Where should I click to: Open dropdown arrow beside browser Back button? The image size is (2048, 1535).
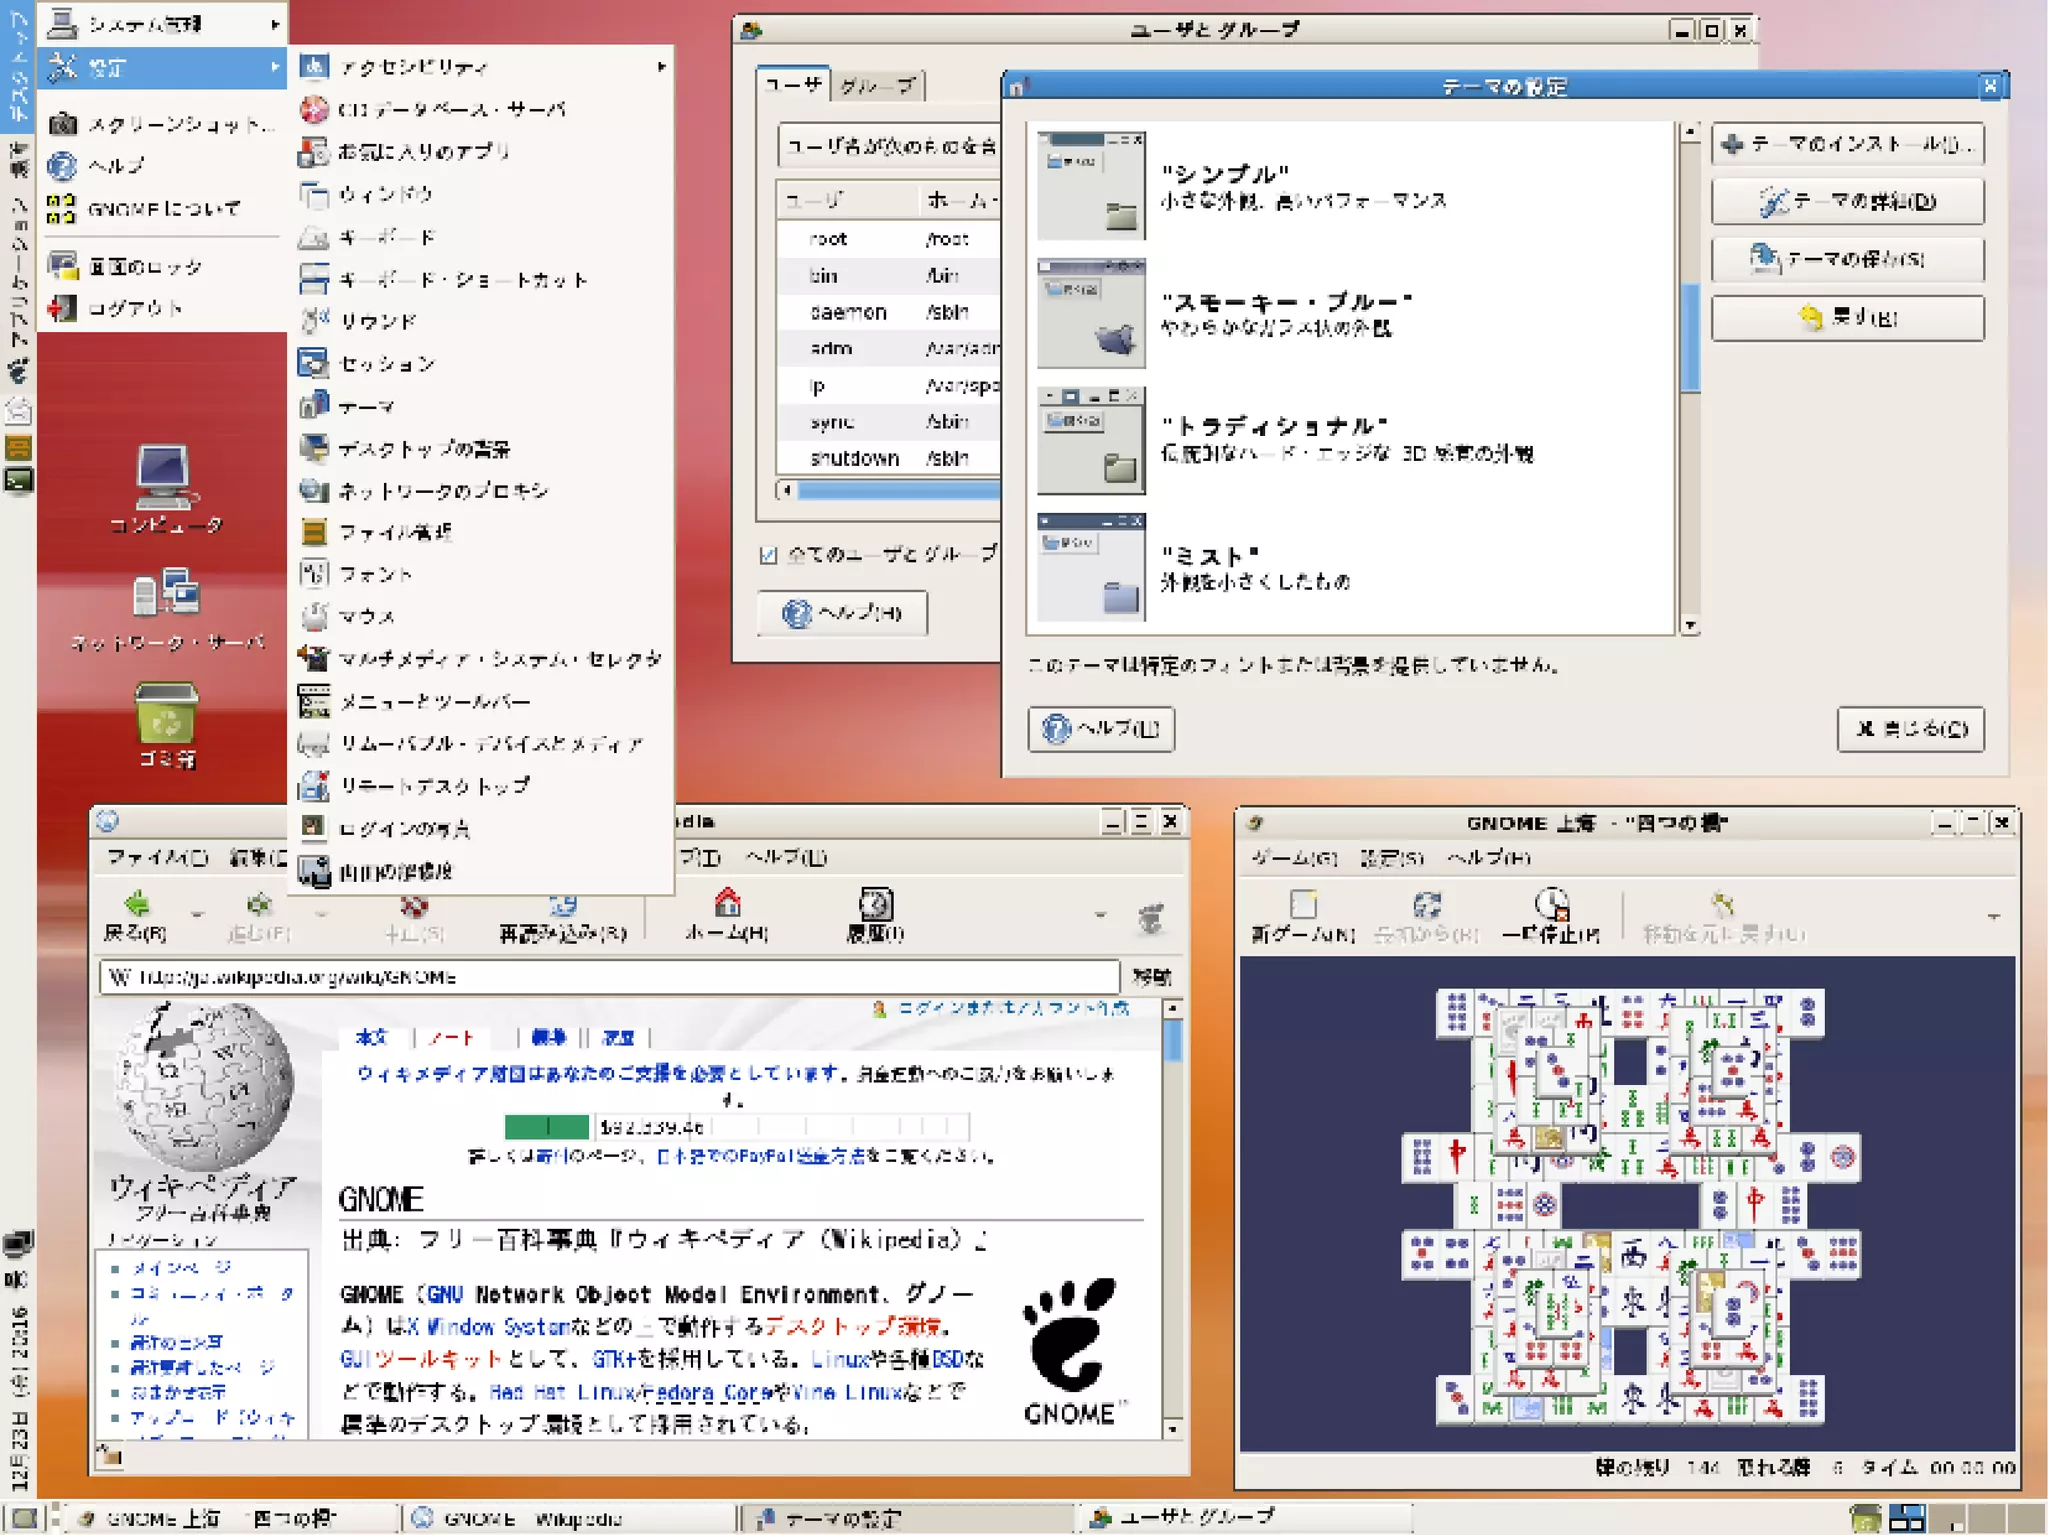coord(197,913)
